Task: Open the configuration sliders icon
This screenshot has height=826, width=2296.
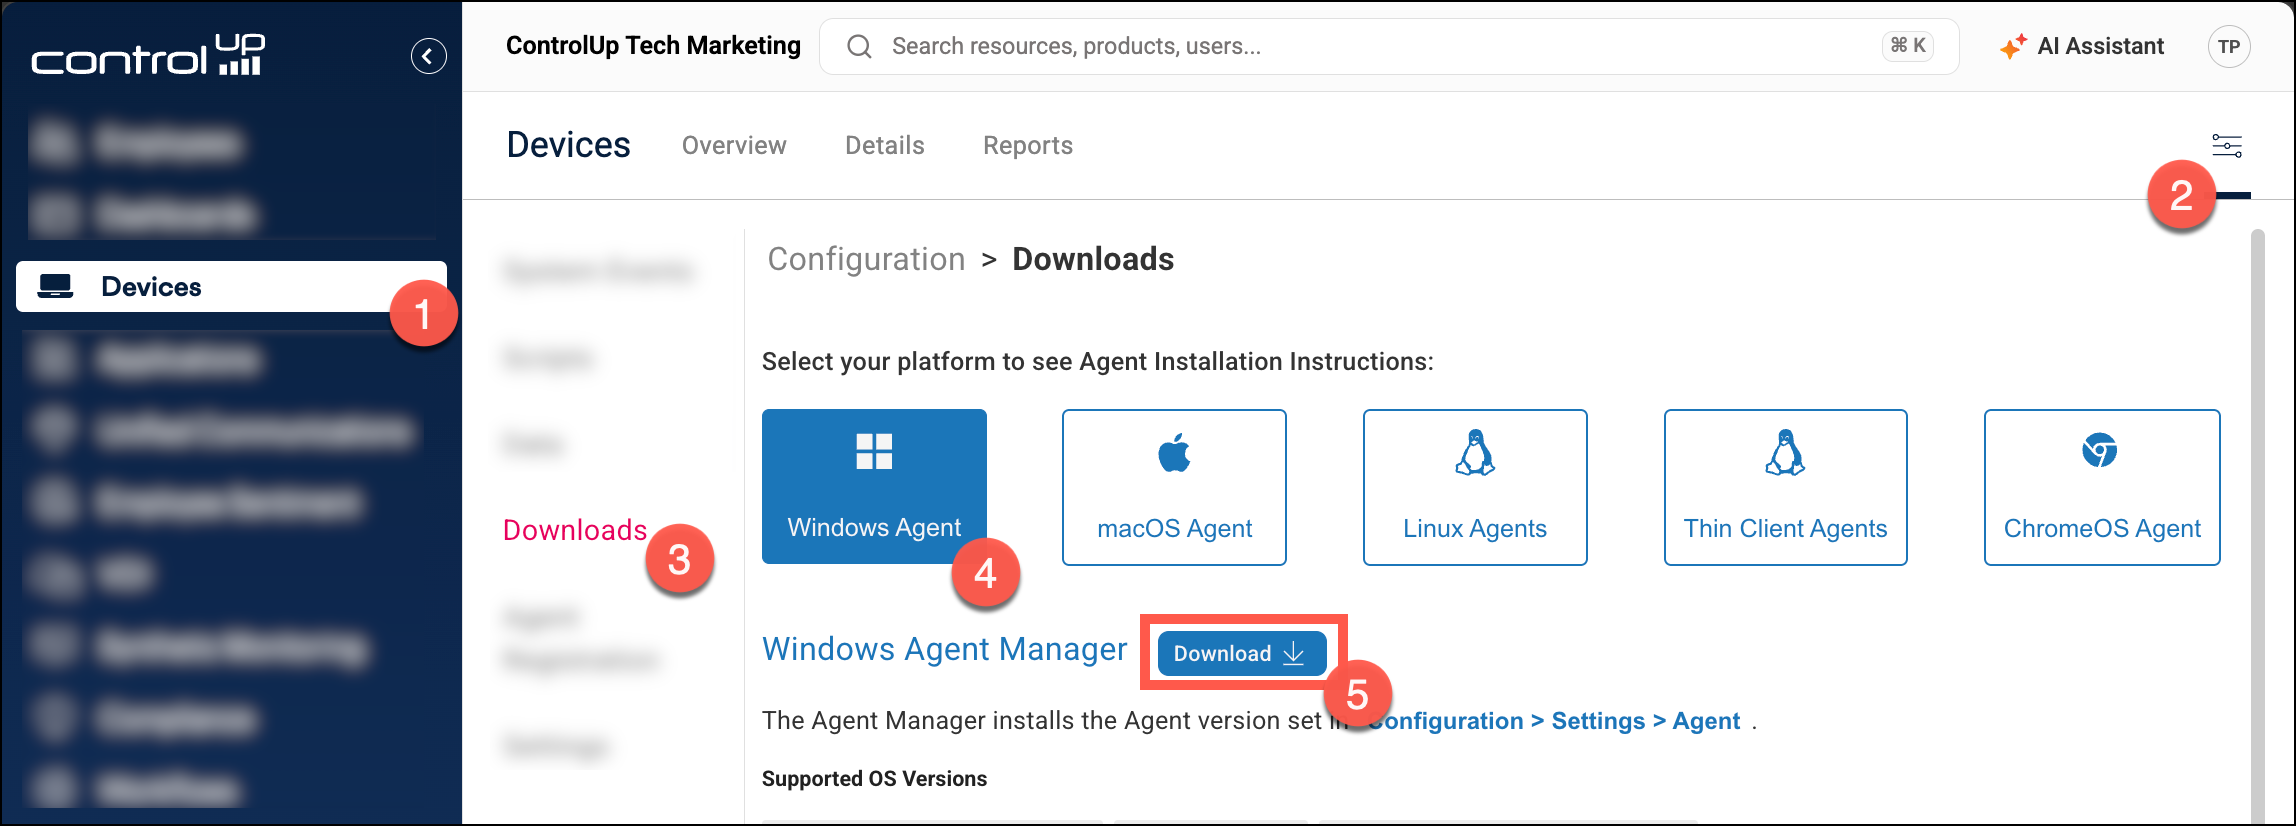Action: click(2226, 146)
